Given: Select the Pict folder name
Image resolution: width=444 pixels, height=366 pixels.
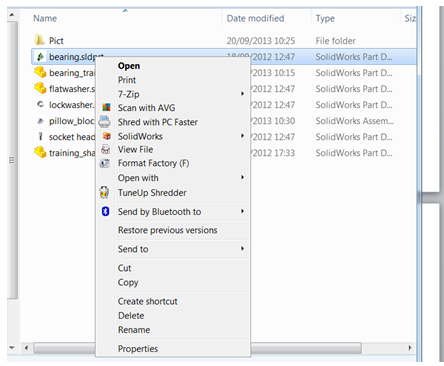Looking at the screenshot, I should coord(56,41).
